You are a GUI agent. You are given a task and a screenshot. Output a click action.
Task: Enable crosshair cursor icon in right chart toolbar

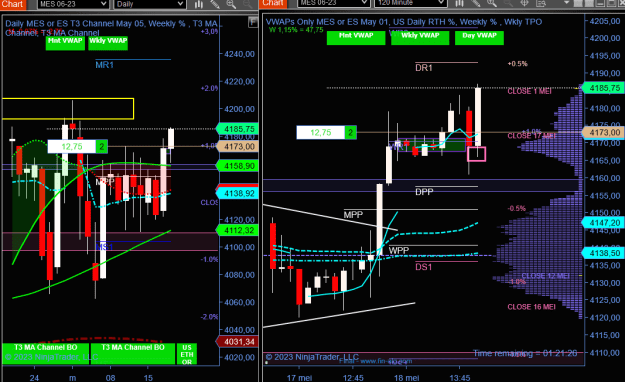[525, 3]
